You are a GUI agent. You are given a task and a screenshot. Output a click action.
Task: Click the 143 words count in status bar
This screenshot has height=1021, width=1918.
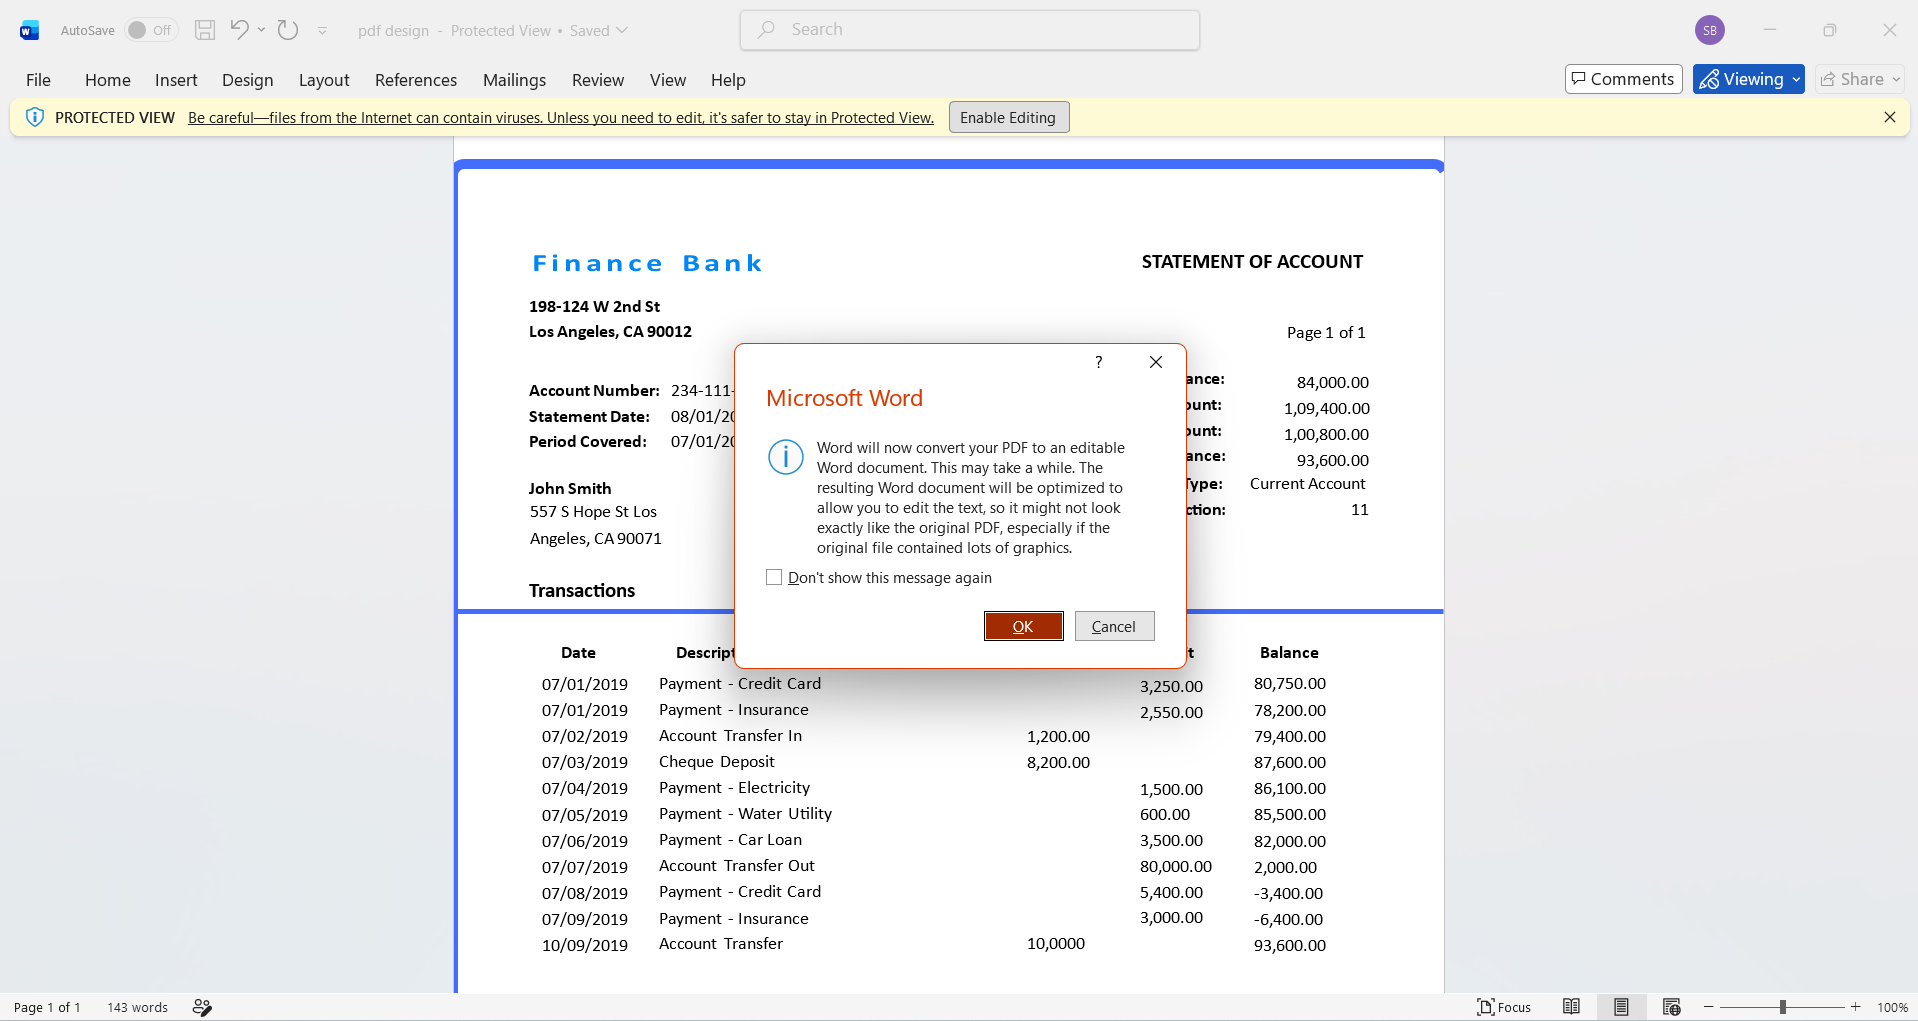(x=138, y=1007)
